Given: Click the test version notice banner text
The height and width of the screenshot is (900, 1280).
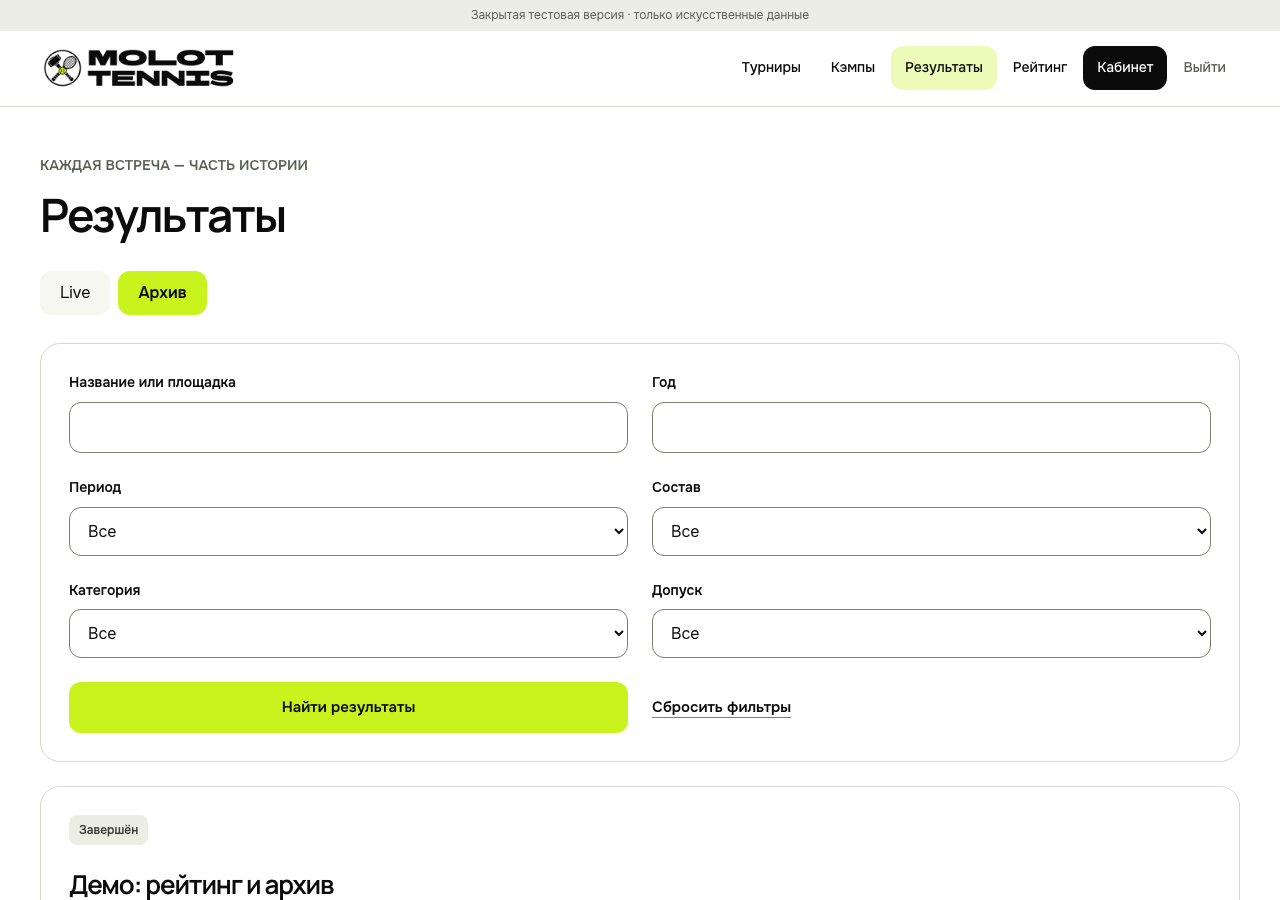Looking at the screenshot, I should tap(640, 15).
